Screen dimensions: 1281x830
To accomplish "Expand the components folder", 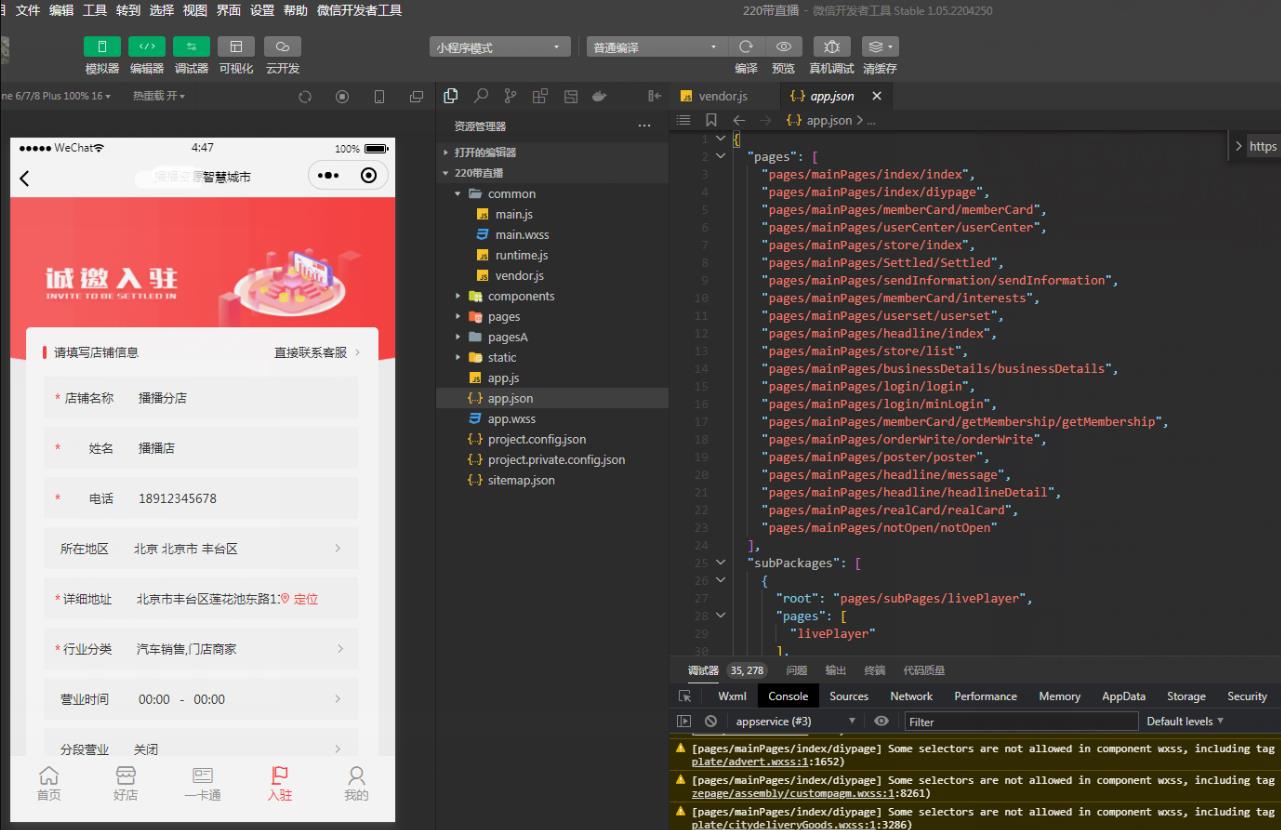I will (553, 296).
